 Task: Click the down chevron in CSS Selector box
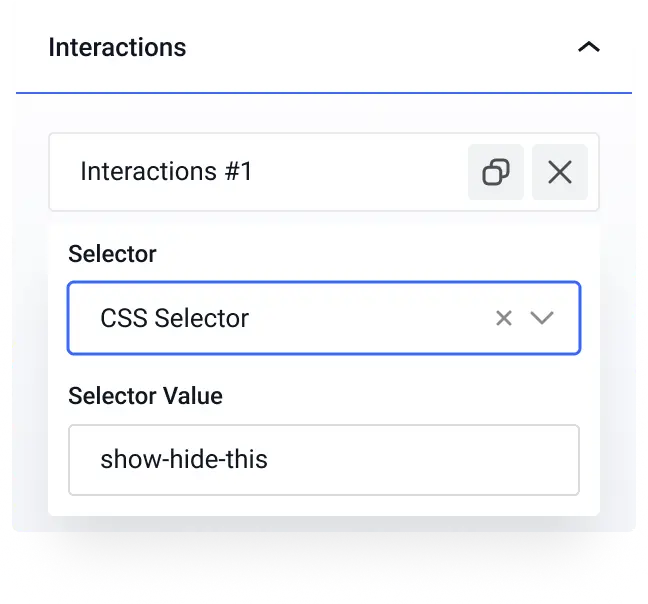541,318
